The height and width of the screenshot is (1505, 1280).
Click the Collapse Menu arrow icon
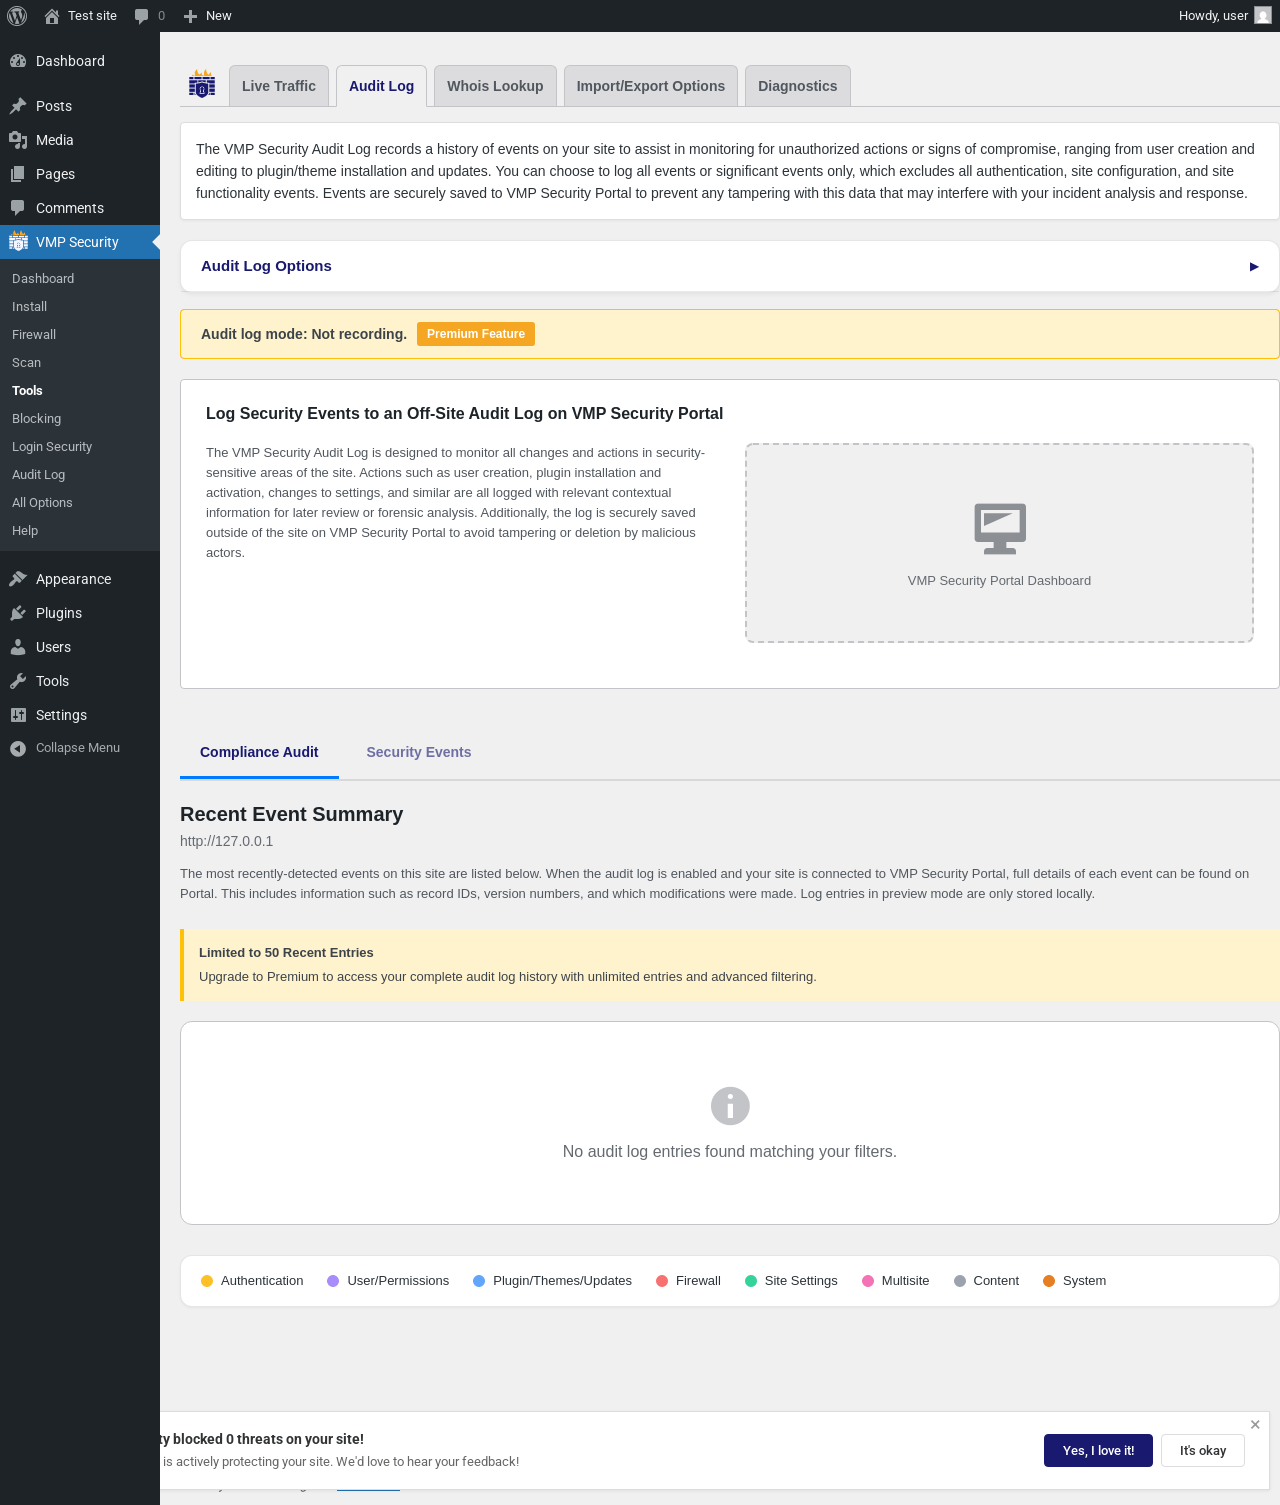[x=18, y=748]
